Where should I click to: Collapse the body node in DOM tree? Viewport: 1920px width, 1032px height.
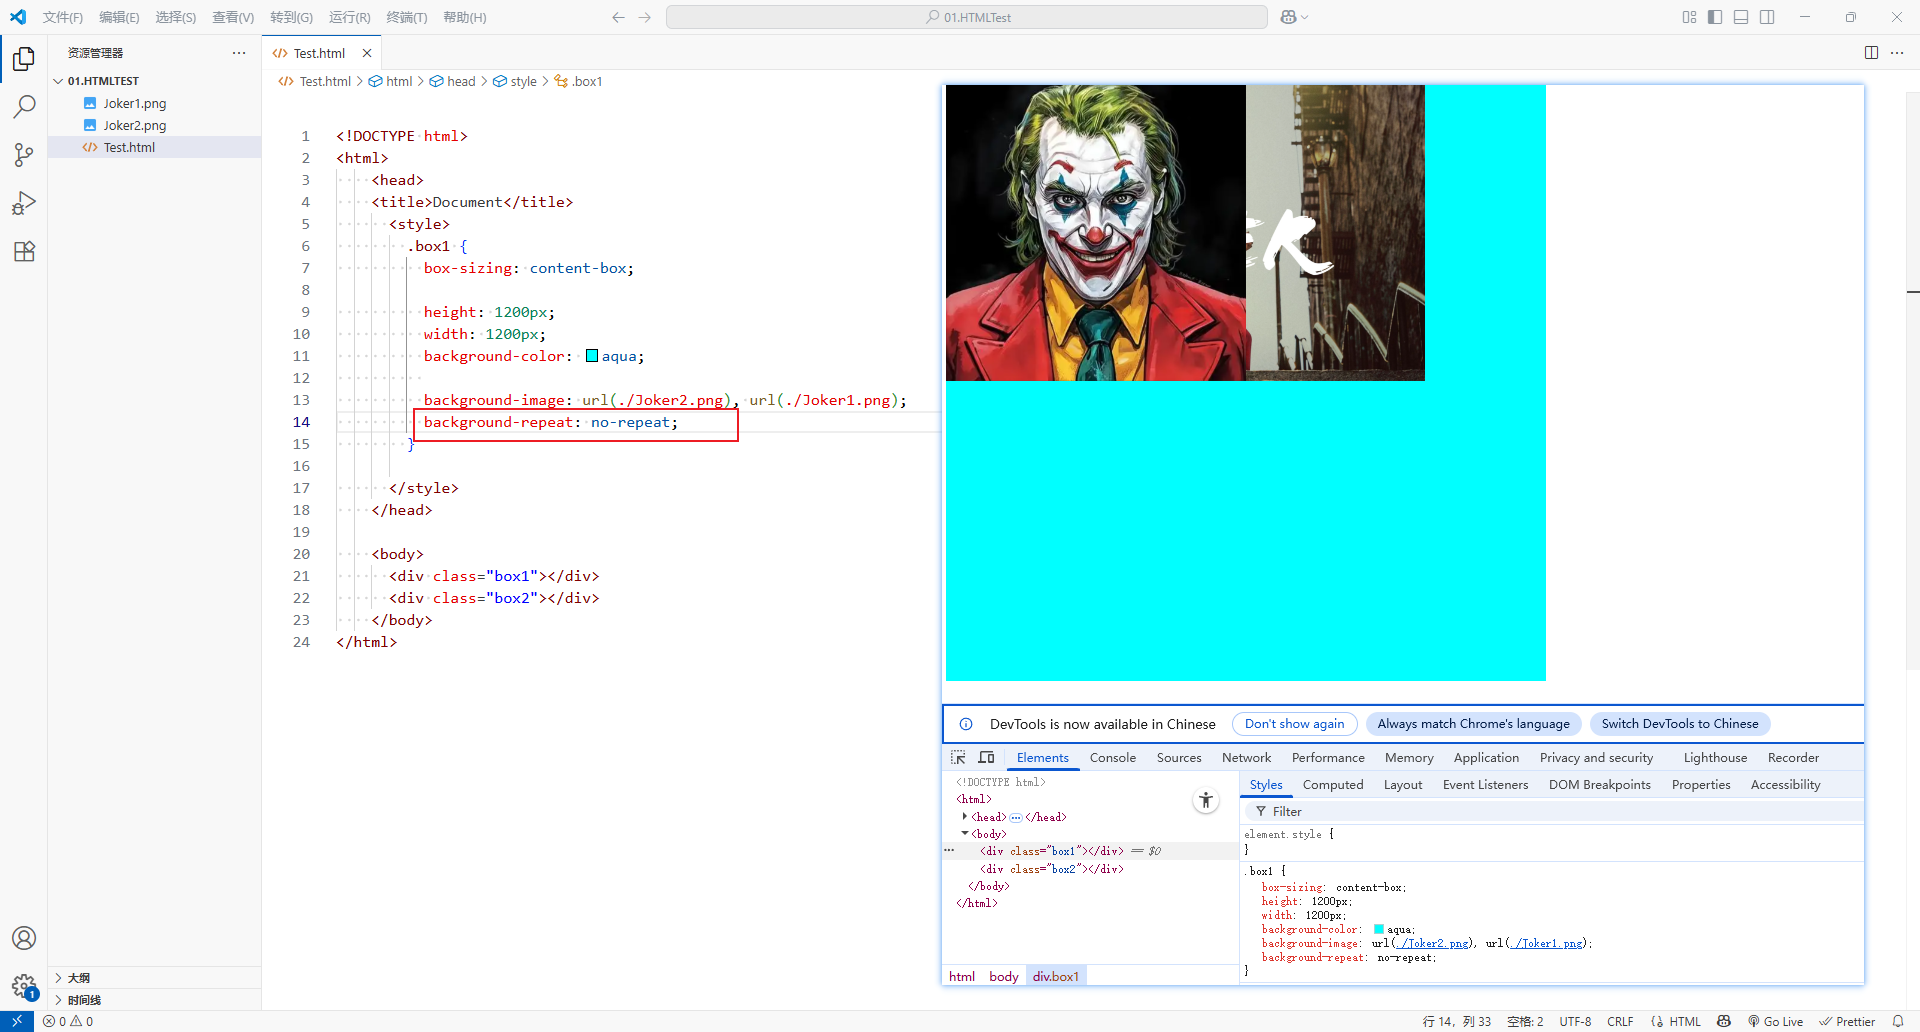[x=965, y=833]
